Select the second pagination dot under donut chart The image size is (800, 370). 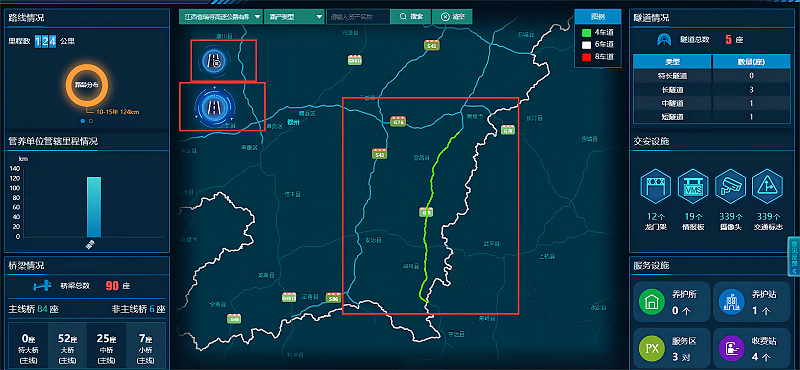click(91, 121)
